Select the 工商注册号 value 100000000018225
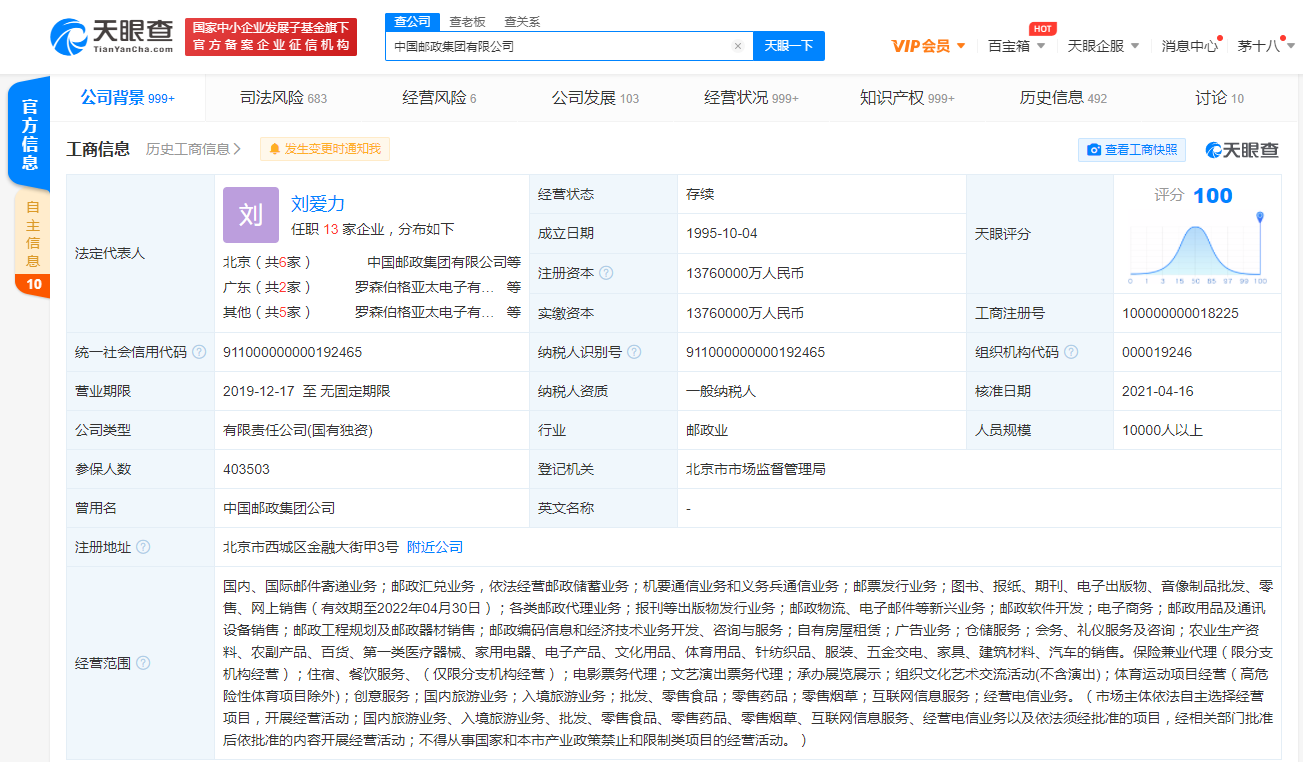 (1180, 313)
